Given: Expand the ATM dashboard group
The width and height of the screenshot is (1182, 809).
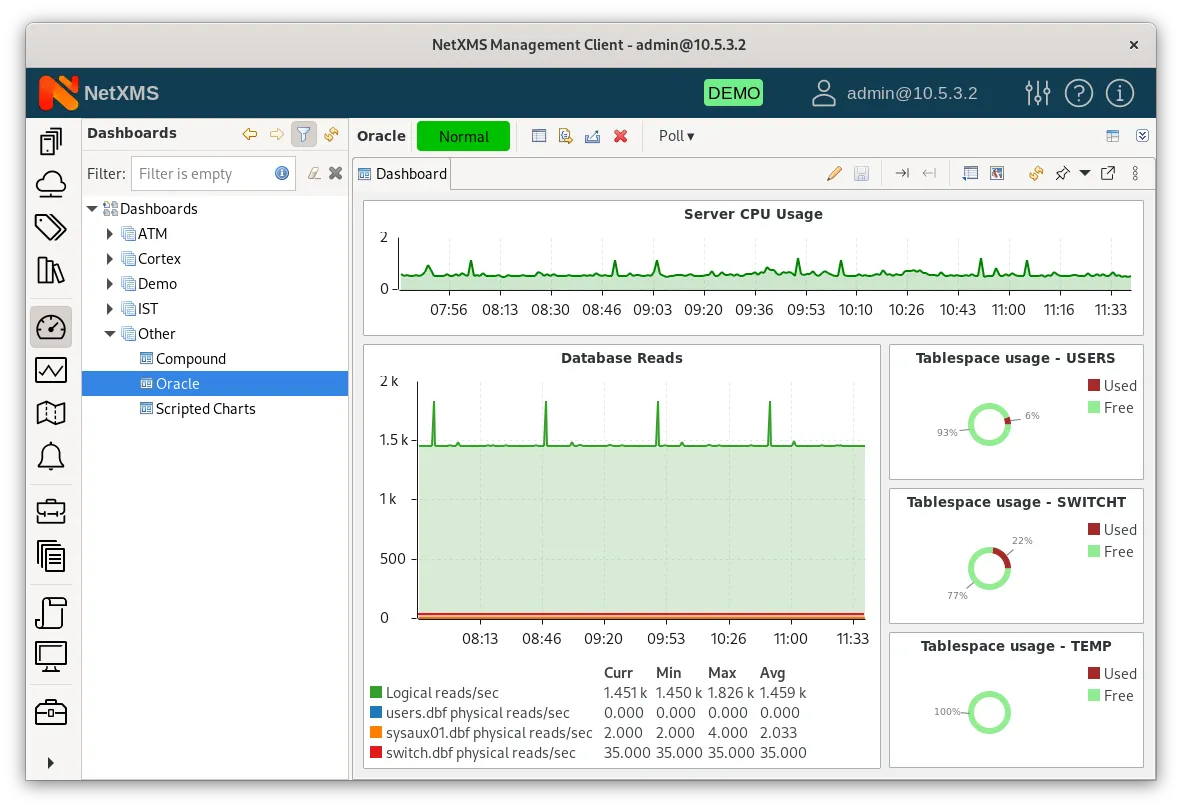Looking at the screenshot, I should [110, 234].
